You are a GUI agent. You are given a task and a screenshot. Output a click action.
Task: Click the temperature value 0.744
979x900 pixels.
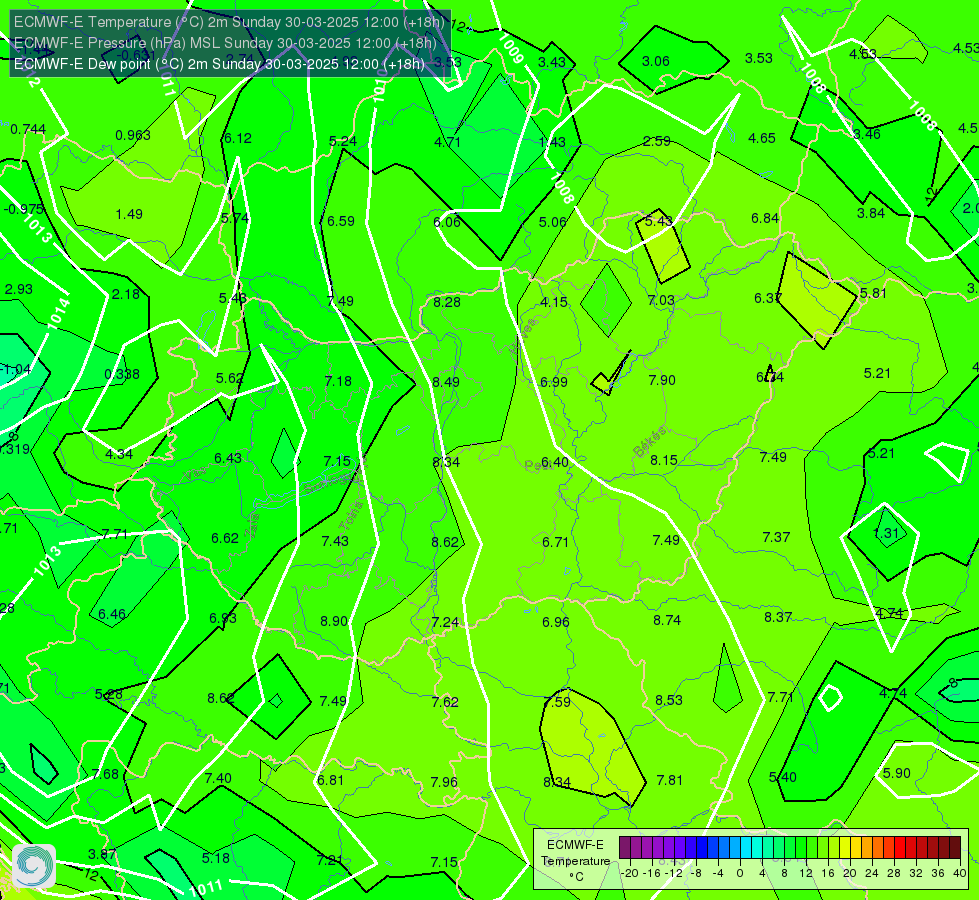pos(28,129)
